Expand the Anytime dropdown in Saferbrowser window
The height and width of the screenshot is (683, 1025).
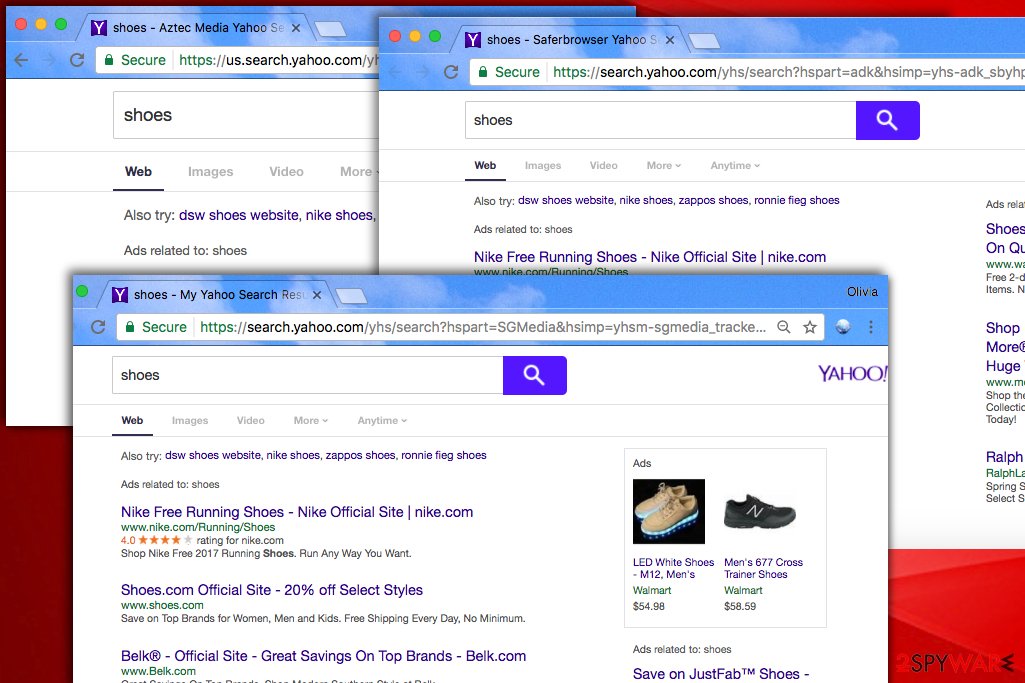click(x=735, y=165)
